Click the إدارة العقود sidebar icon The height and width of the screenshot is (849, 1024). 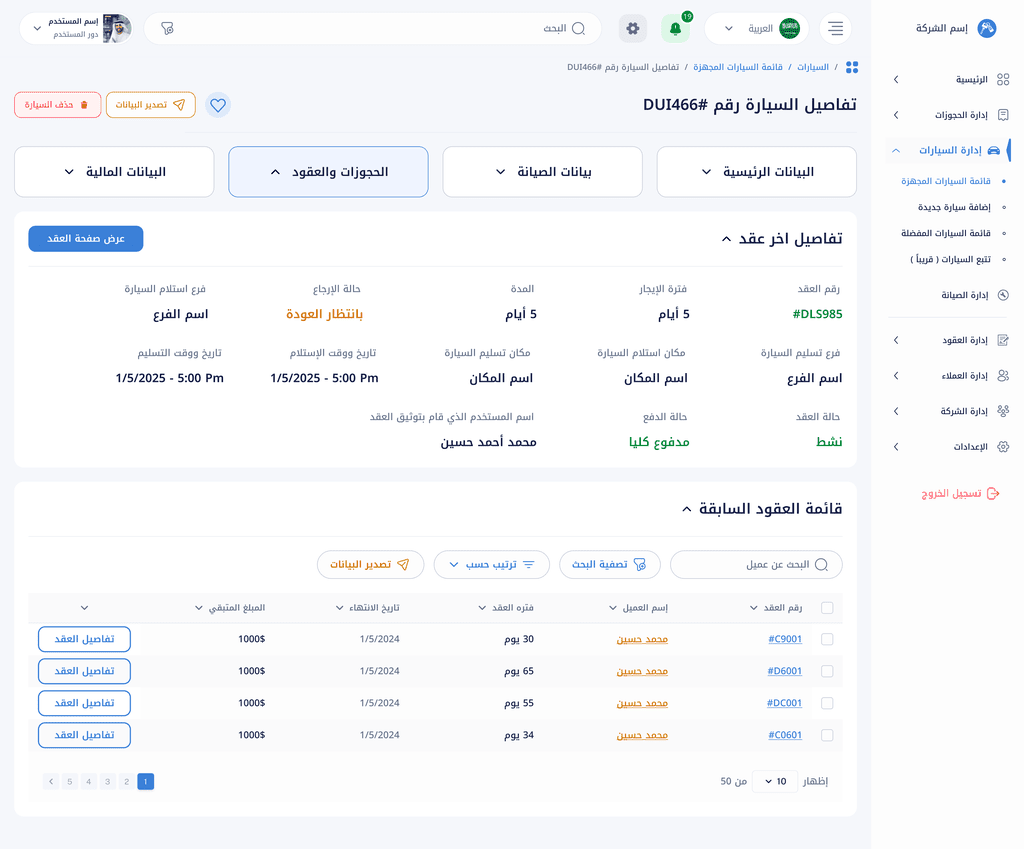(1003, 340)
